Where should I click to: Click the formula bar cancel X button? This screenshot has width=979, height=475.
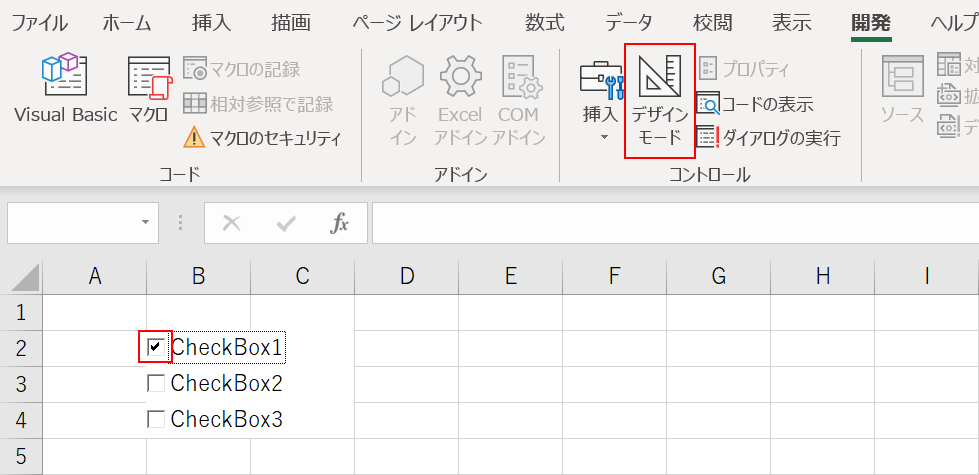(x=232, y=223)
